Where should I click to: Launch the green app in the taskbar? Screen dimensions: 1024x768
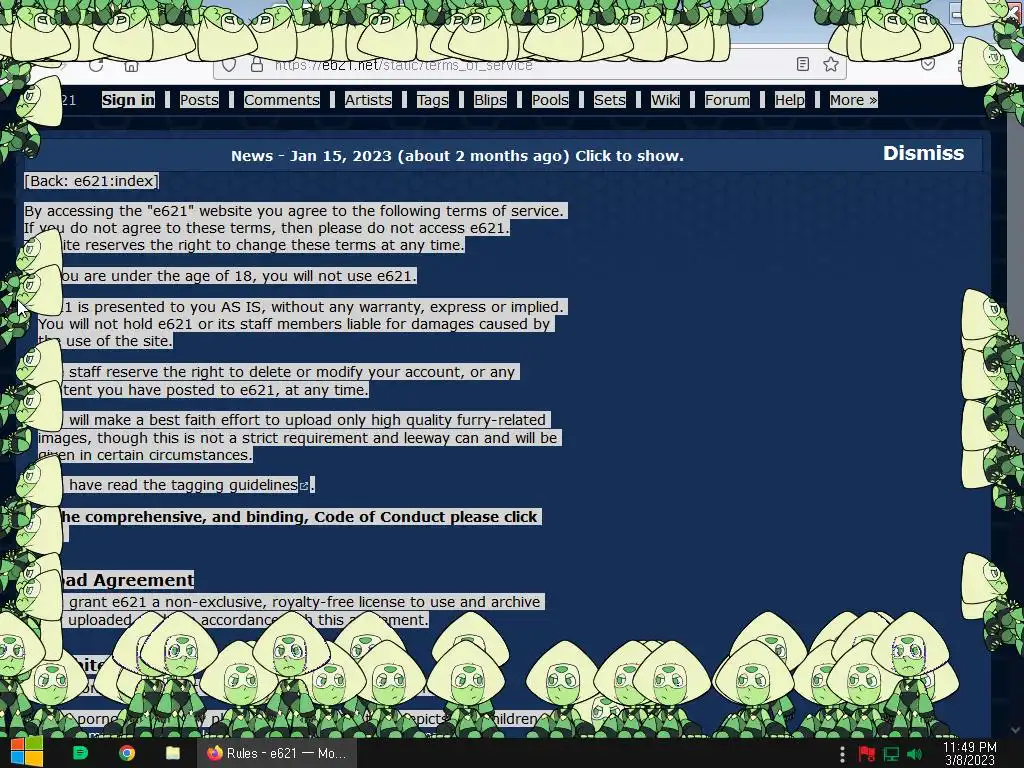(x=80, y=753)
